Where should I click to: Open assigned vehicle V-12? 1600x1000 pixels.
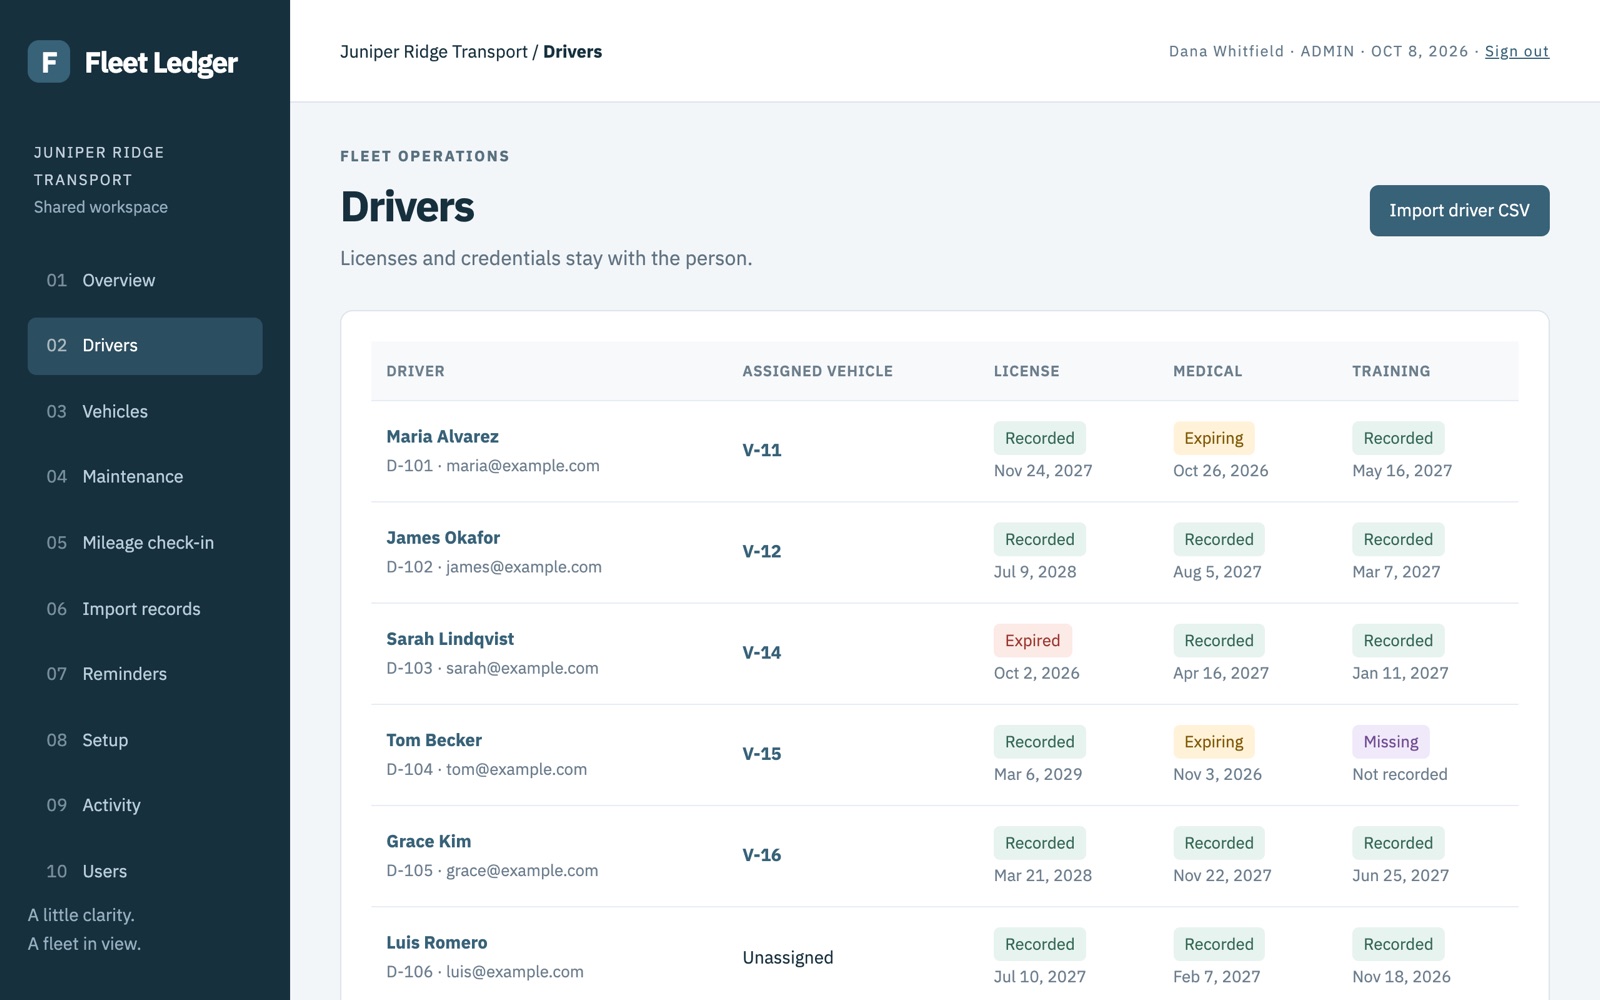(x=762, y=552)
